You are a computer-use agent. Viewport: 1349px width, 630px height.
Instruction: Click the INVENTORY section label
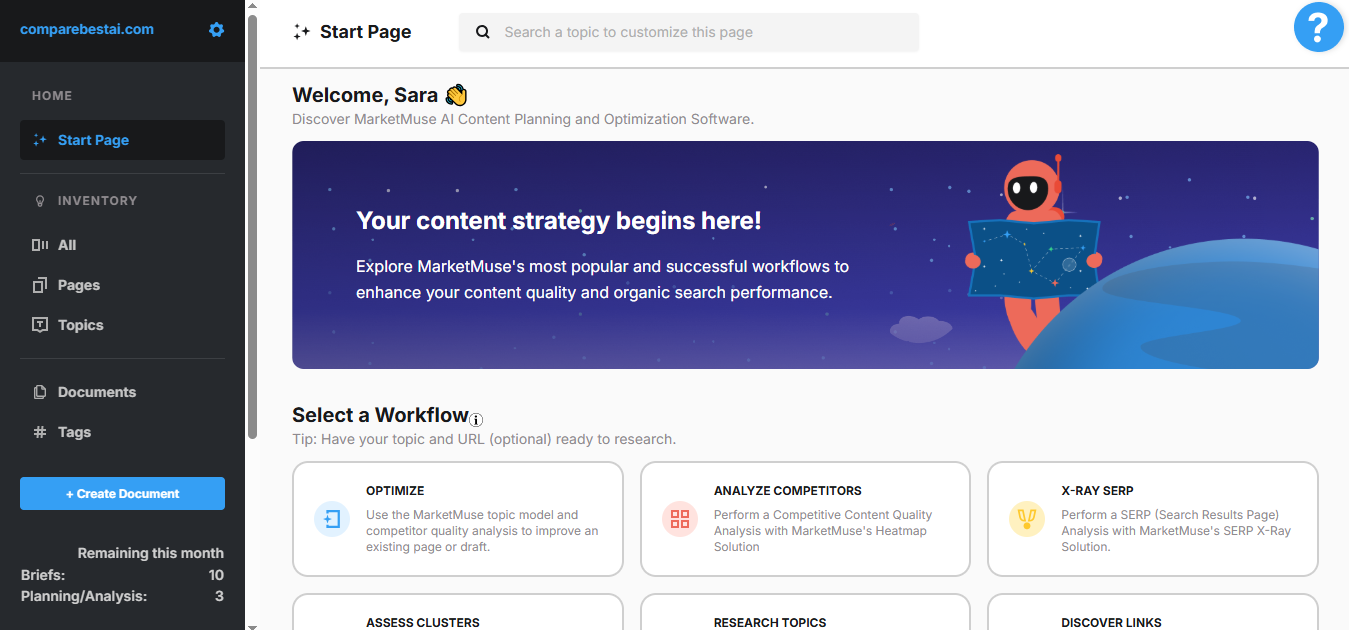point(97,201)
